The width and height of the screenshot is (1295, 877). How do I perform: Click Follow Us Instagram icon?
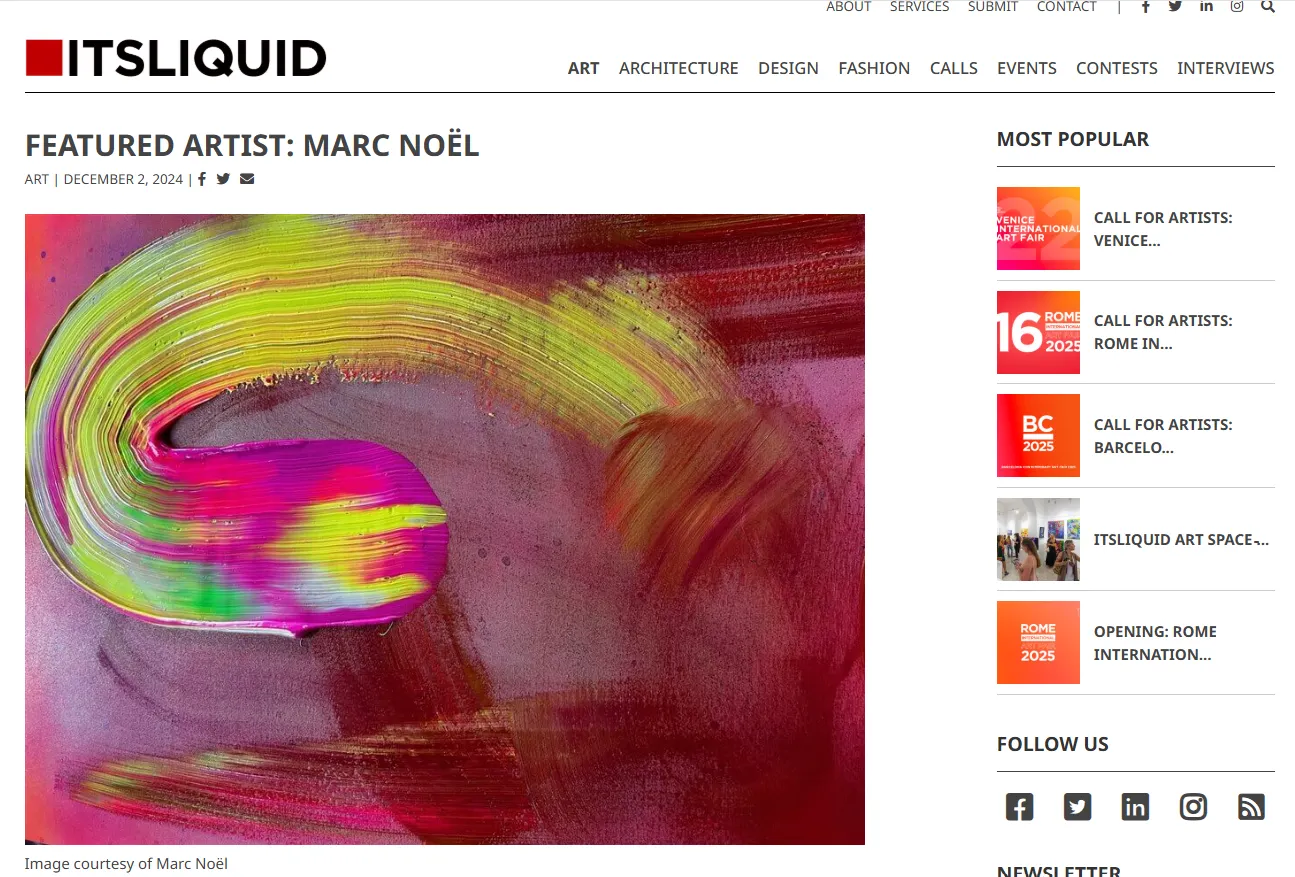[1193, 807]
